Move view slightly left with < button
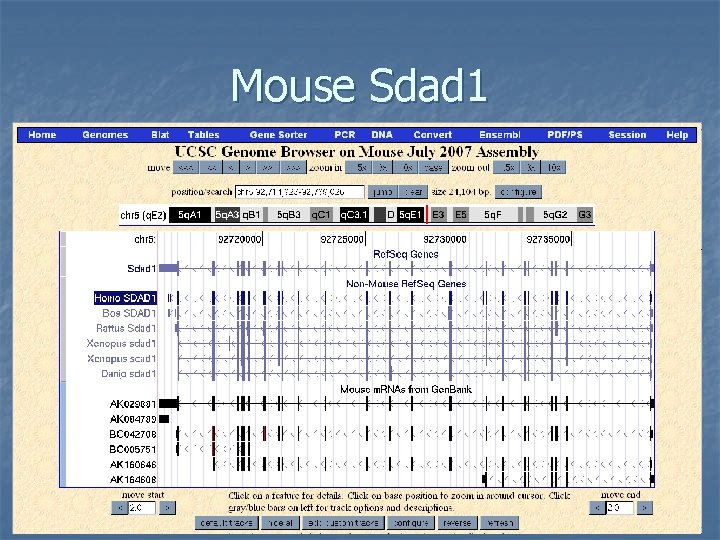Image resolution: width=720 pixels, height=540 pixels. pyautogui.click(x=231, y=168)
